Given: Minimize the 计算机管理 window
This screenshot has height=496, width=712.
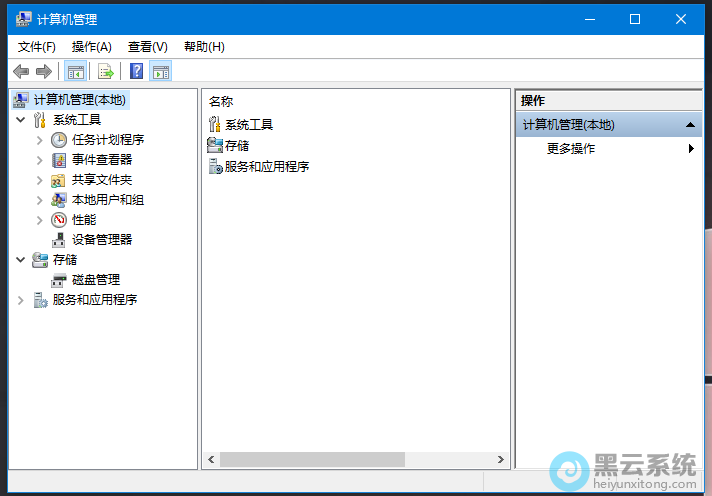Looking at the screenshot, I should coord(590,19).
